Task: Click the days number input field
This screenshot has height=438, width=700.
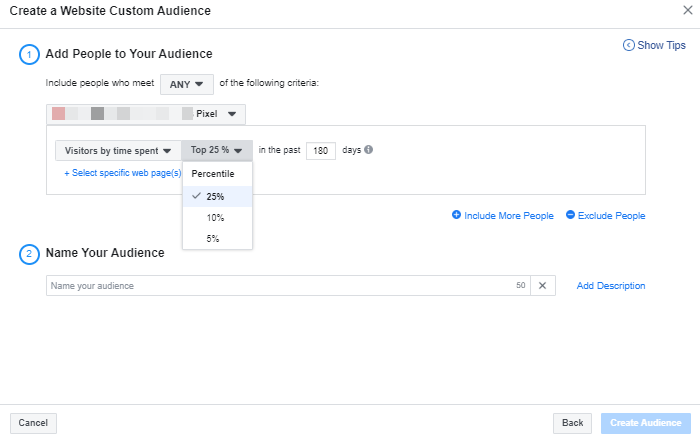Action: click(x=320, y=150)
